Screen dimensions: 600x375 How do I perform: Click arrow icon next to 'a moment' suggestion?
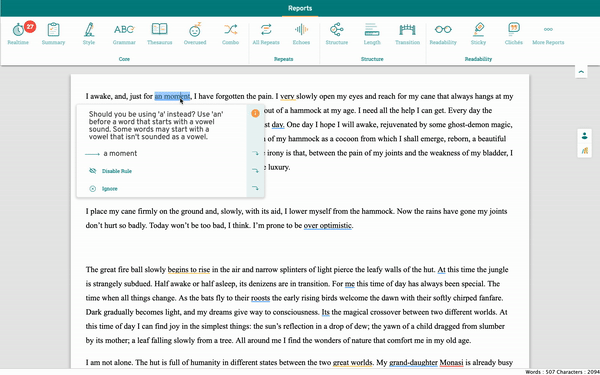(x=255, y=153)
